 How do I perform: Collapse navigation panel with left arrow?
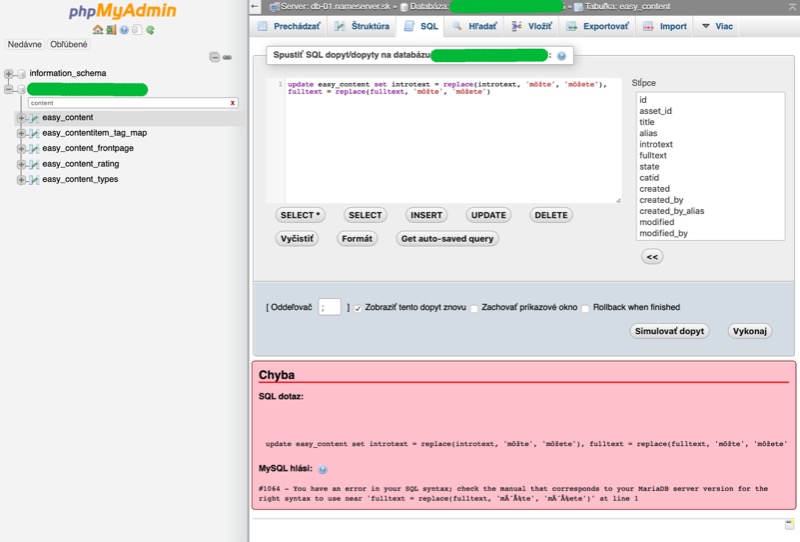coord(256,7)
